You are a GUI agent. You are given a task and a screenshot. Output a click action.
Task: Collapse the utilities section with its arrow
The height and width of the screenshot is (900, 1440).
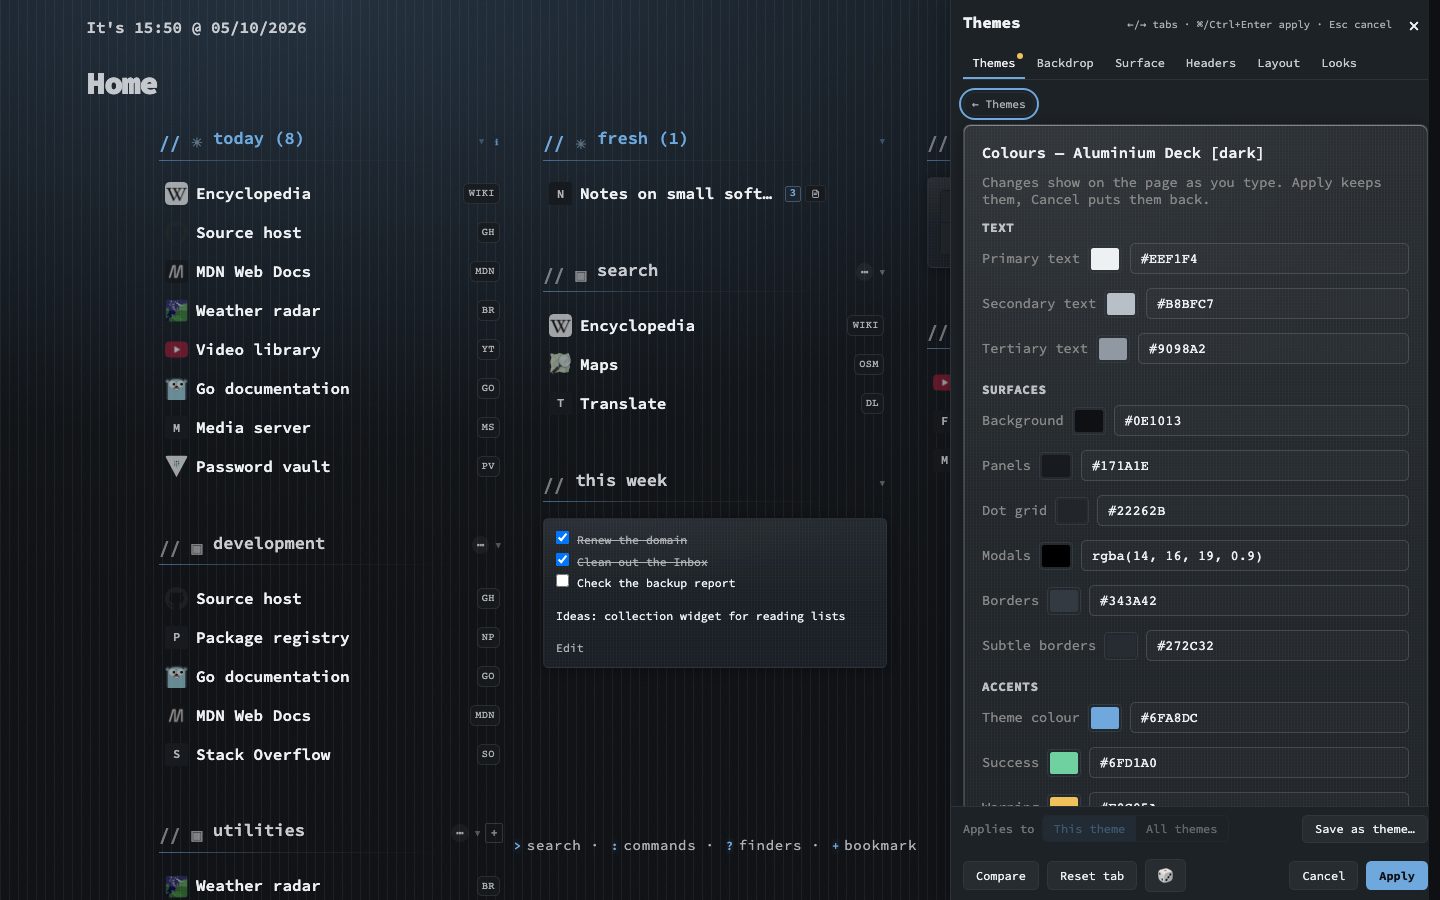pos(477,833)
